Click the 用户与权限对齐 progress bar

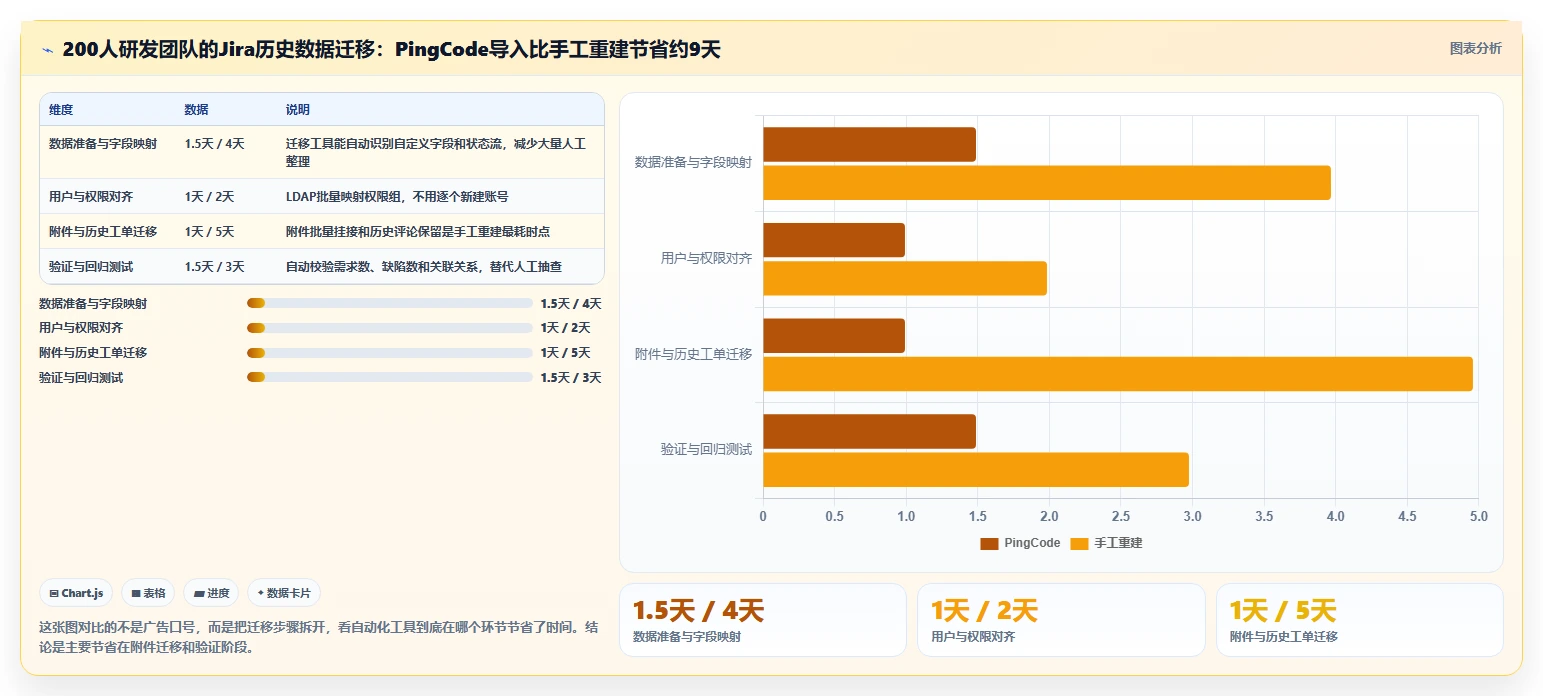coord(389,327)
